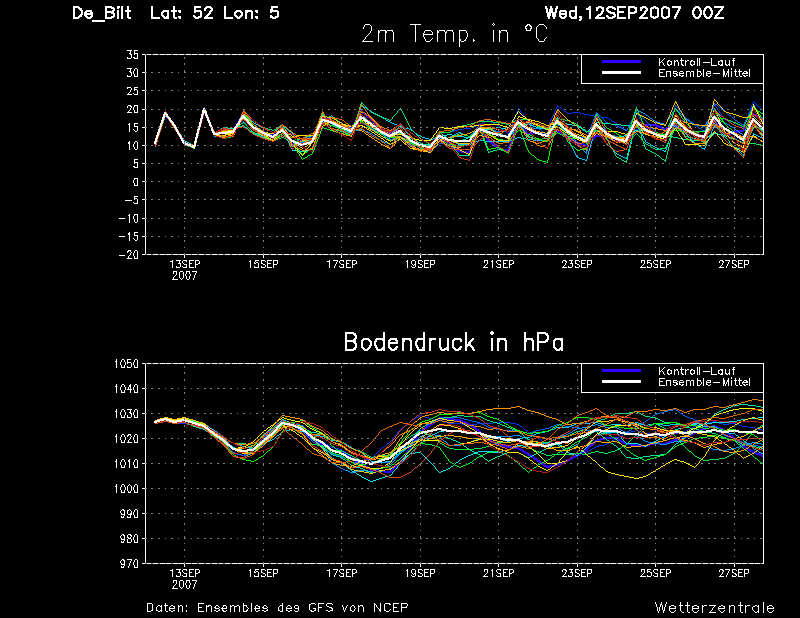Click the blue Kontroll-Lauf swatch in temperature legend

pyautogui.click(x=621, y=62)
